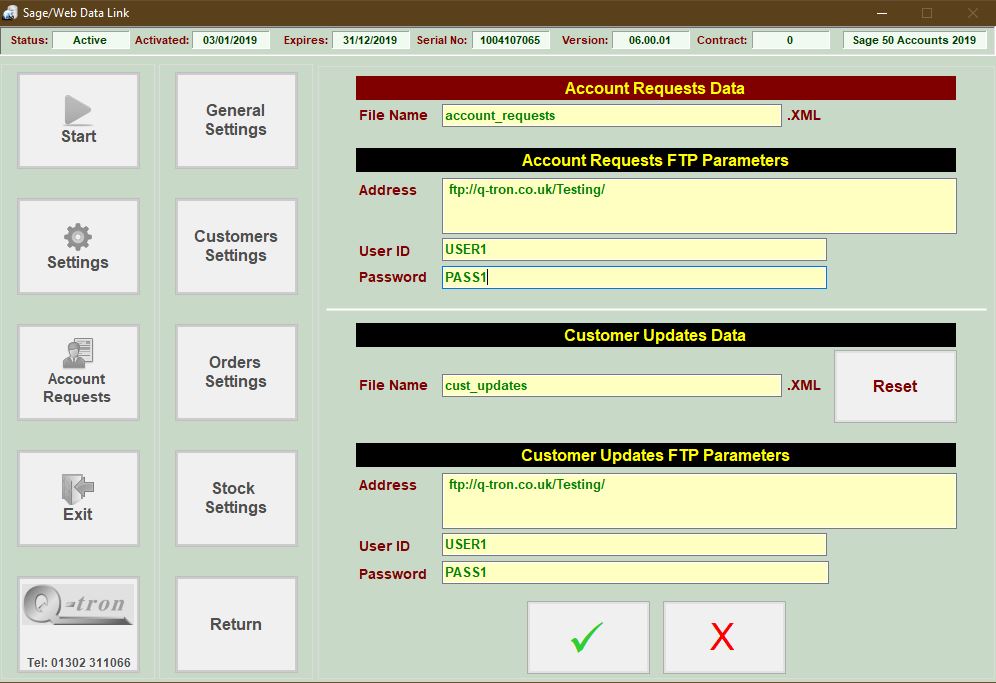Click the Customer Updates Password field

pos(635,572)
